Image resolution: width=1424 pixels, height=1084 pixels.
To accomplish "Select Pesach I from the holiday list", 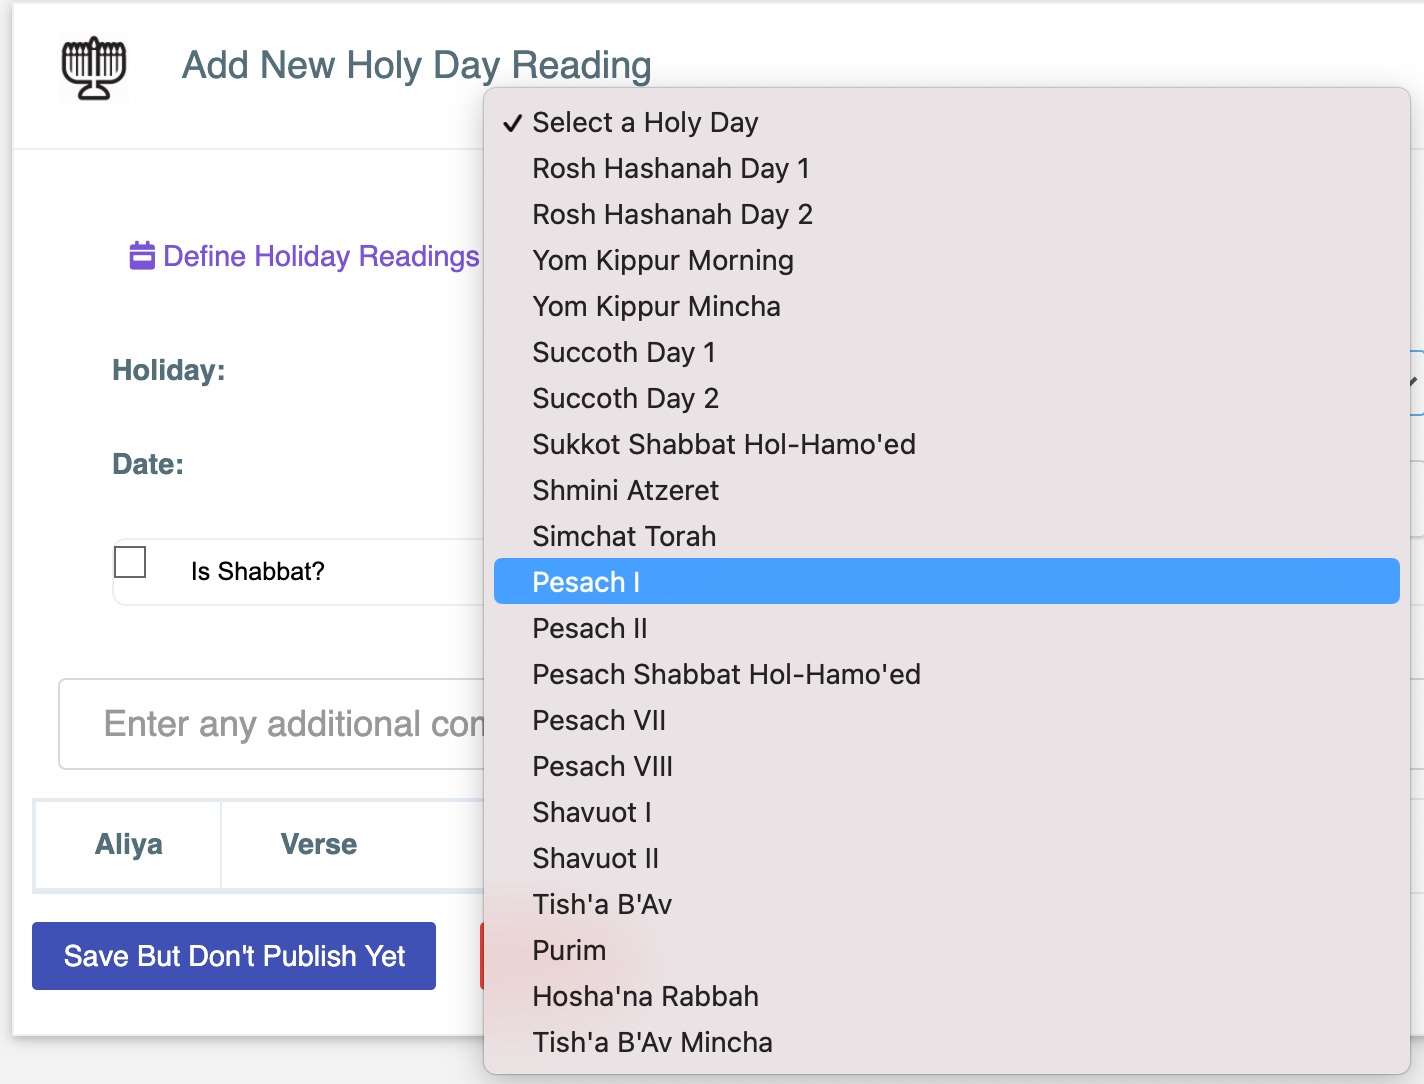I will (x=946, y=582).
